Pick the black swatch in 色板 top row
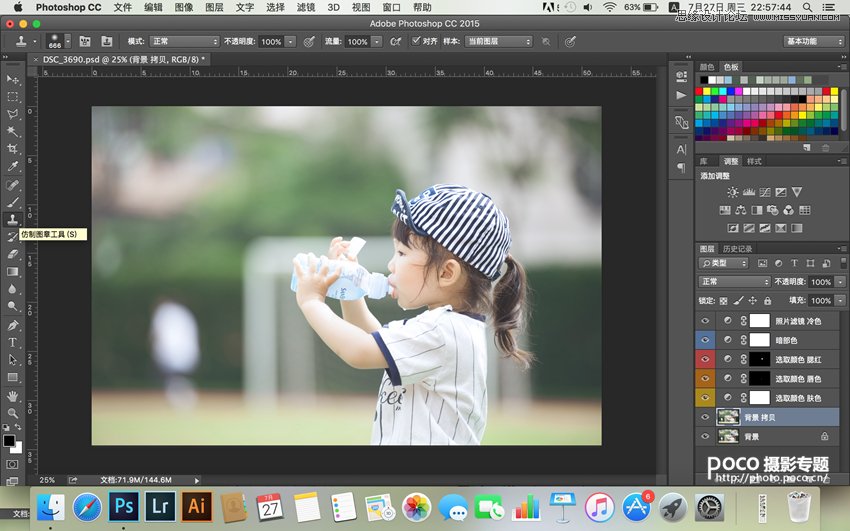 704,80
